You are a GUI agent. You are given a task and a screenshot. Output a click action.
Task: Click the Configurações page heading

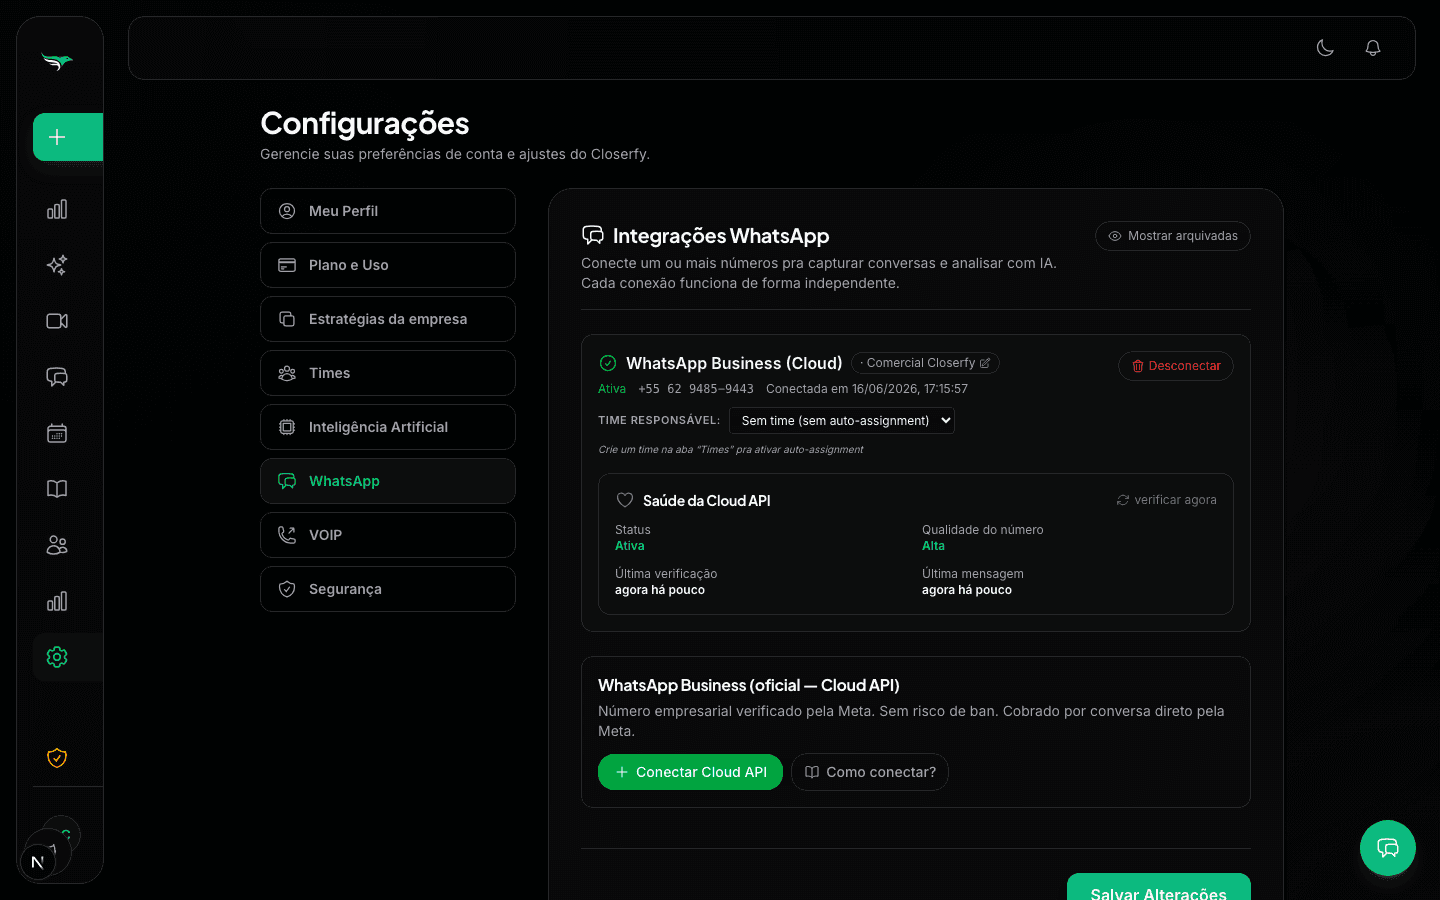(x=365, y=123)
